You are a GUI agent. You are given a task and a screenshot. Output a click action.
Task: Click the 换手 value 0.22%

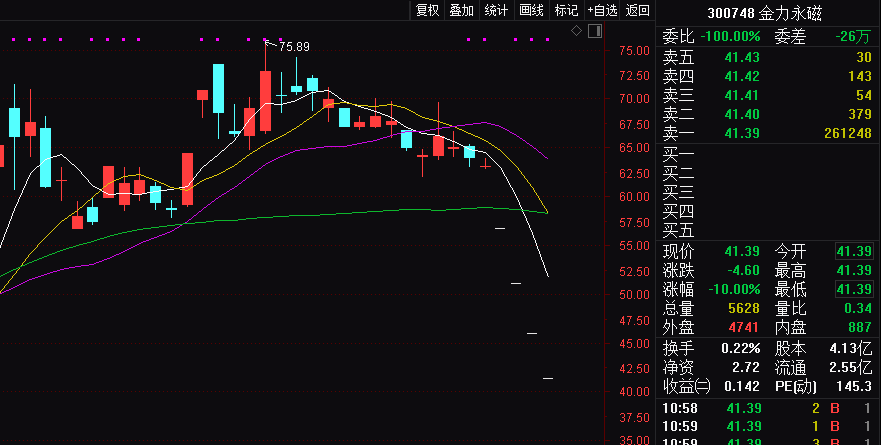click(x=741, y=349)
